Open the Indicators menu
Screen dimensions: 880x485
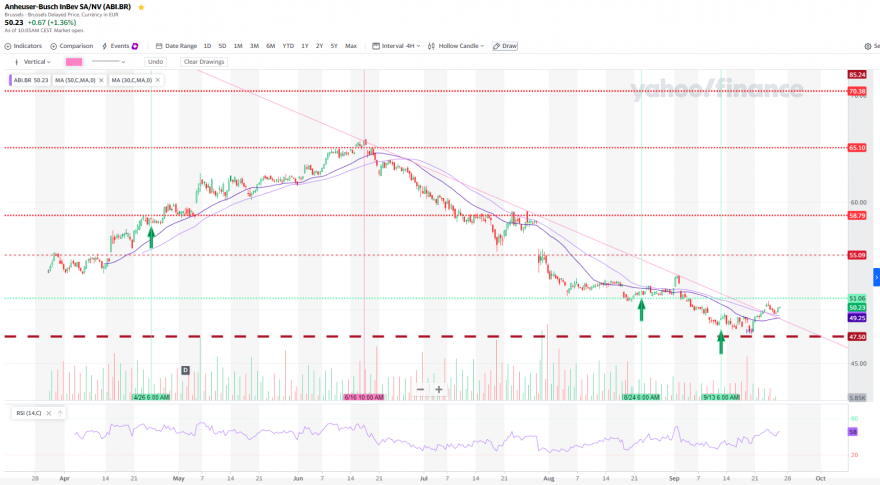tap(24, 46)
